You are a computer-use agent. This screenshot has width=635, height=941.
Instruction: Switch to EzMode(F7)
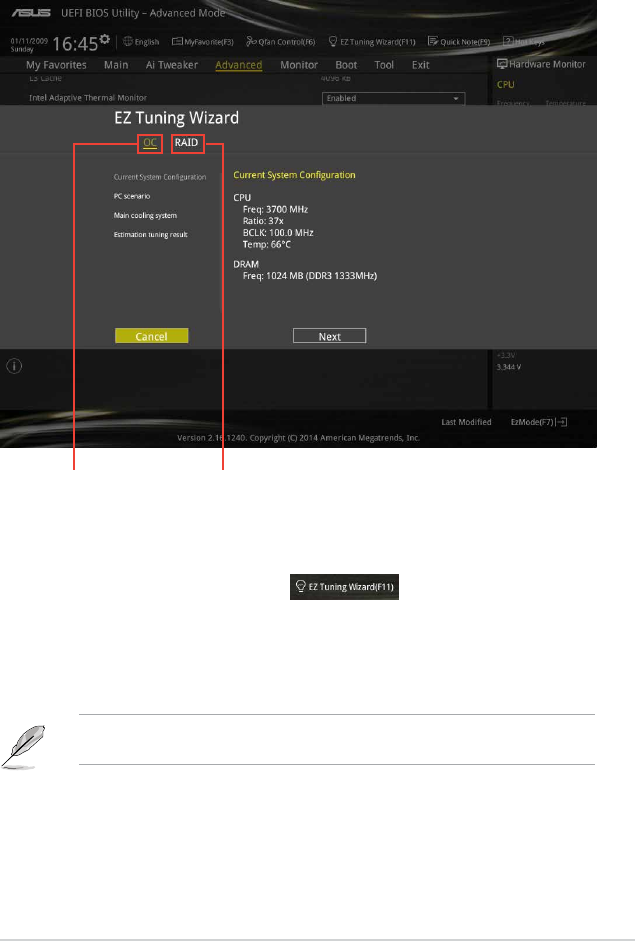coord(538,422)
